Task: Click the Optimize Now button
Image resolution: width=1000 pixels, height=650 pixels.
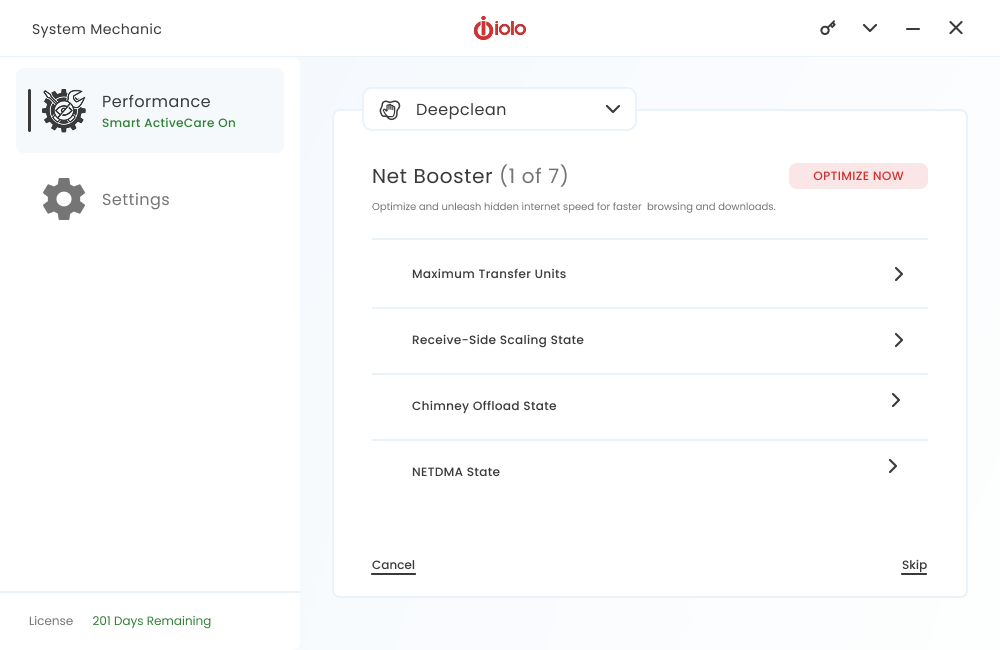Action: pyautogui.click(x=858, y=176)
